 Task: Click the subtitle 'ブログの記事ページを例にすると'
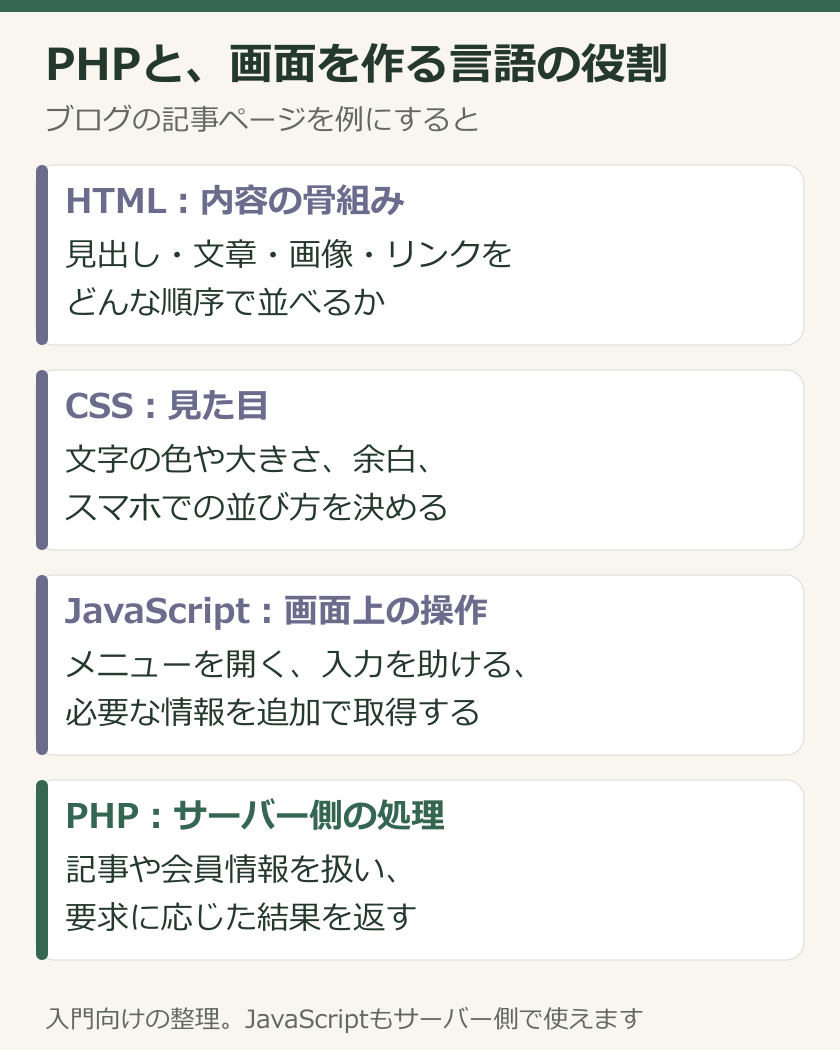pyautogui.click(x=262, y=119)
